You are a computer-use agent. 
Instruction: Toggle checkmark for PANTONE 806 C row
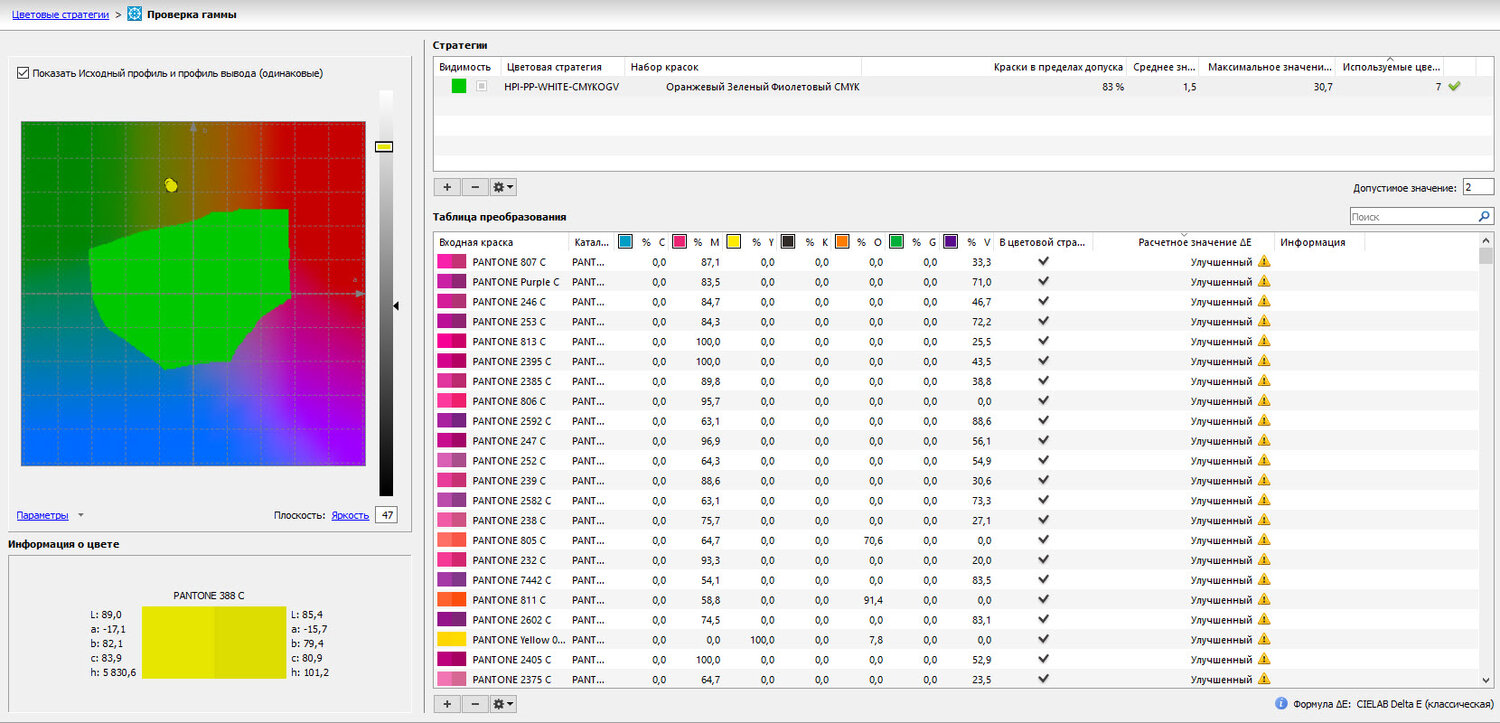[1044, 401]
